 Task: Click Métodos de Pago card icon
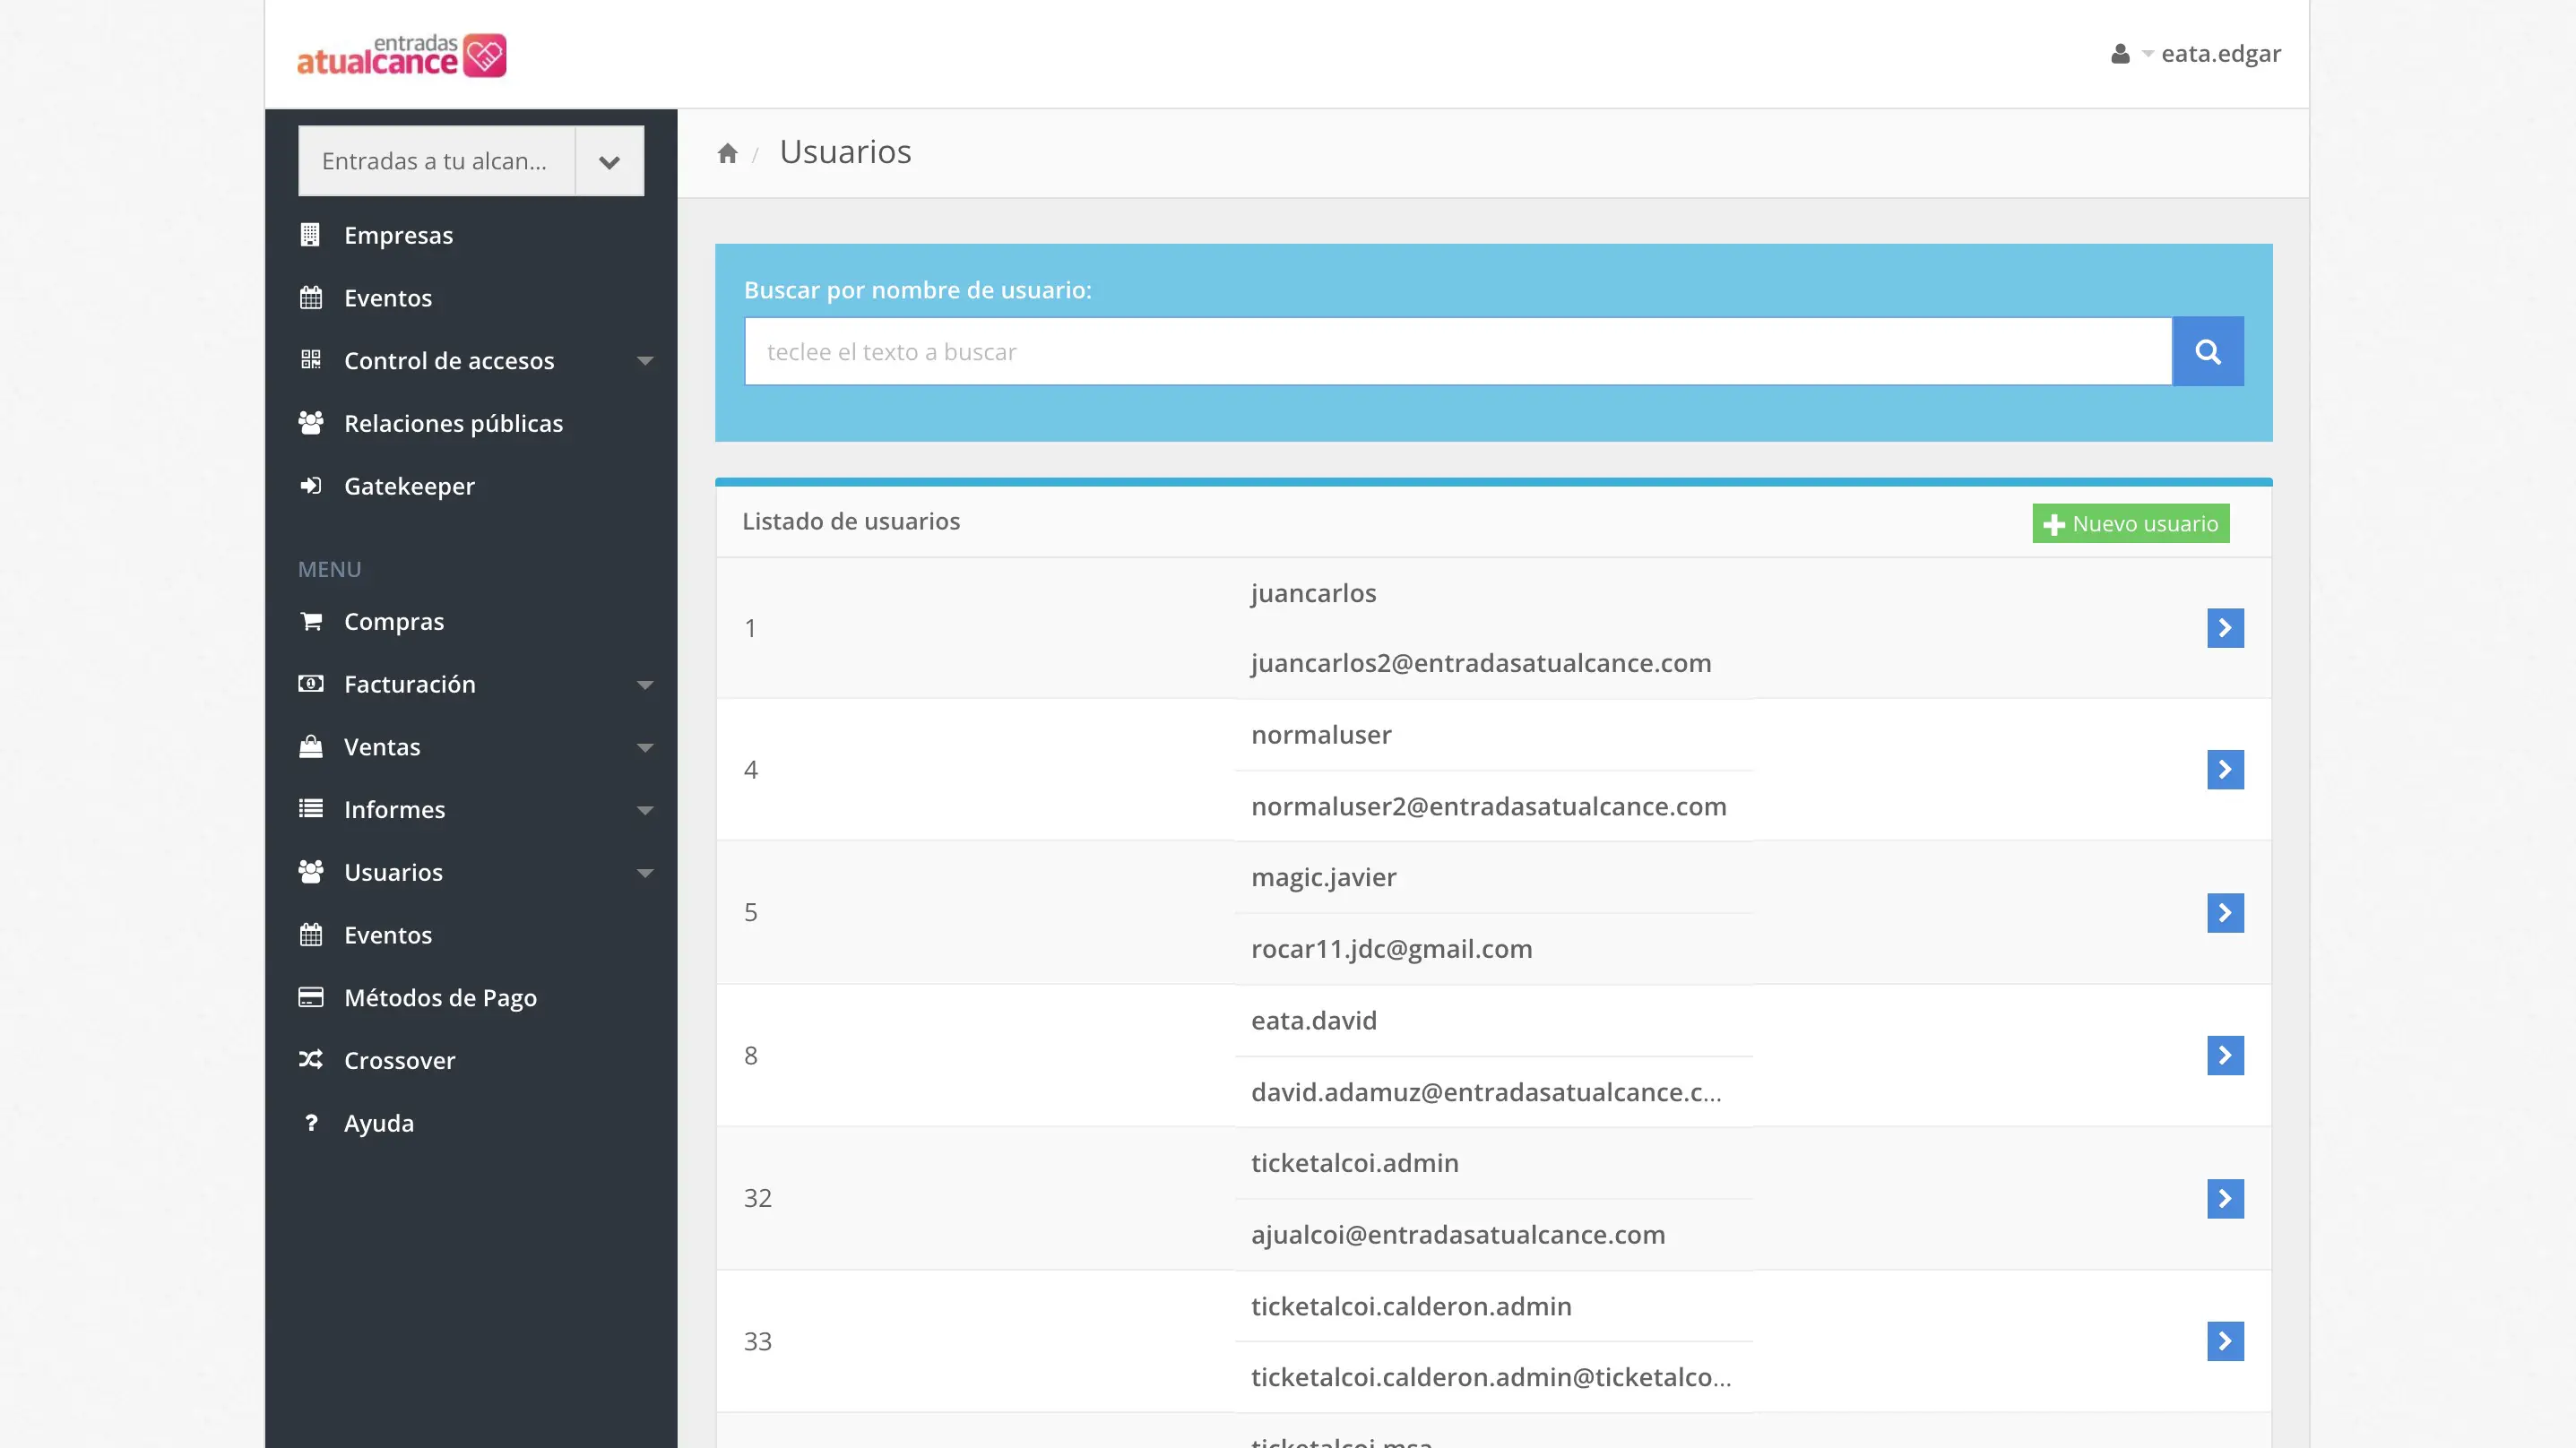(310, 997)
